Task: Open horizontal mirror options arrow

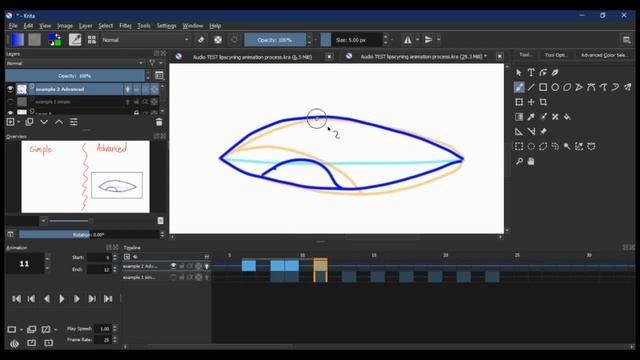Action: (x=417, y=40)
